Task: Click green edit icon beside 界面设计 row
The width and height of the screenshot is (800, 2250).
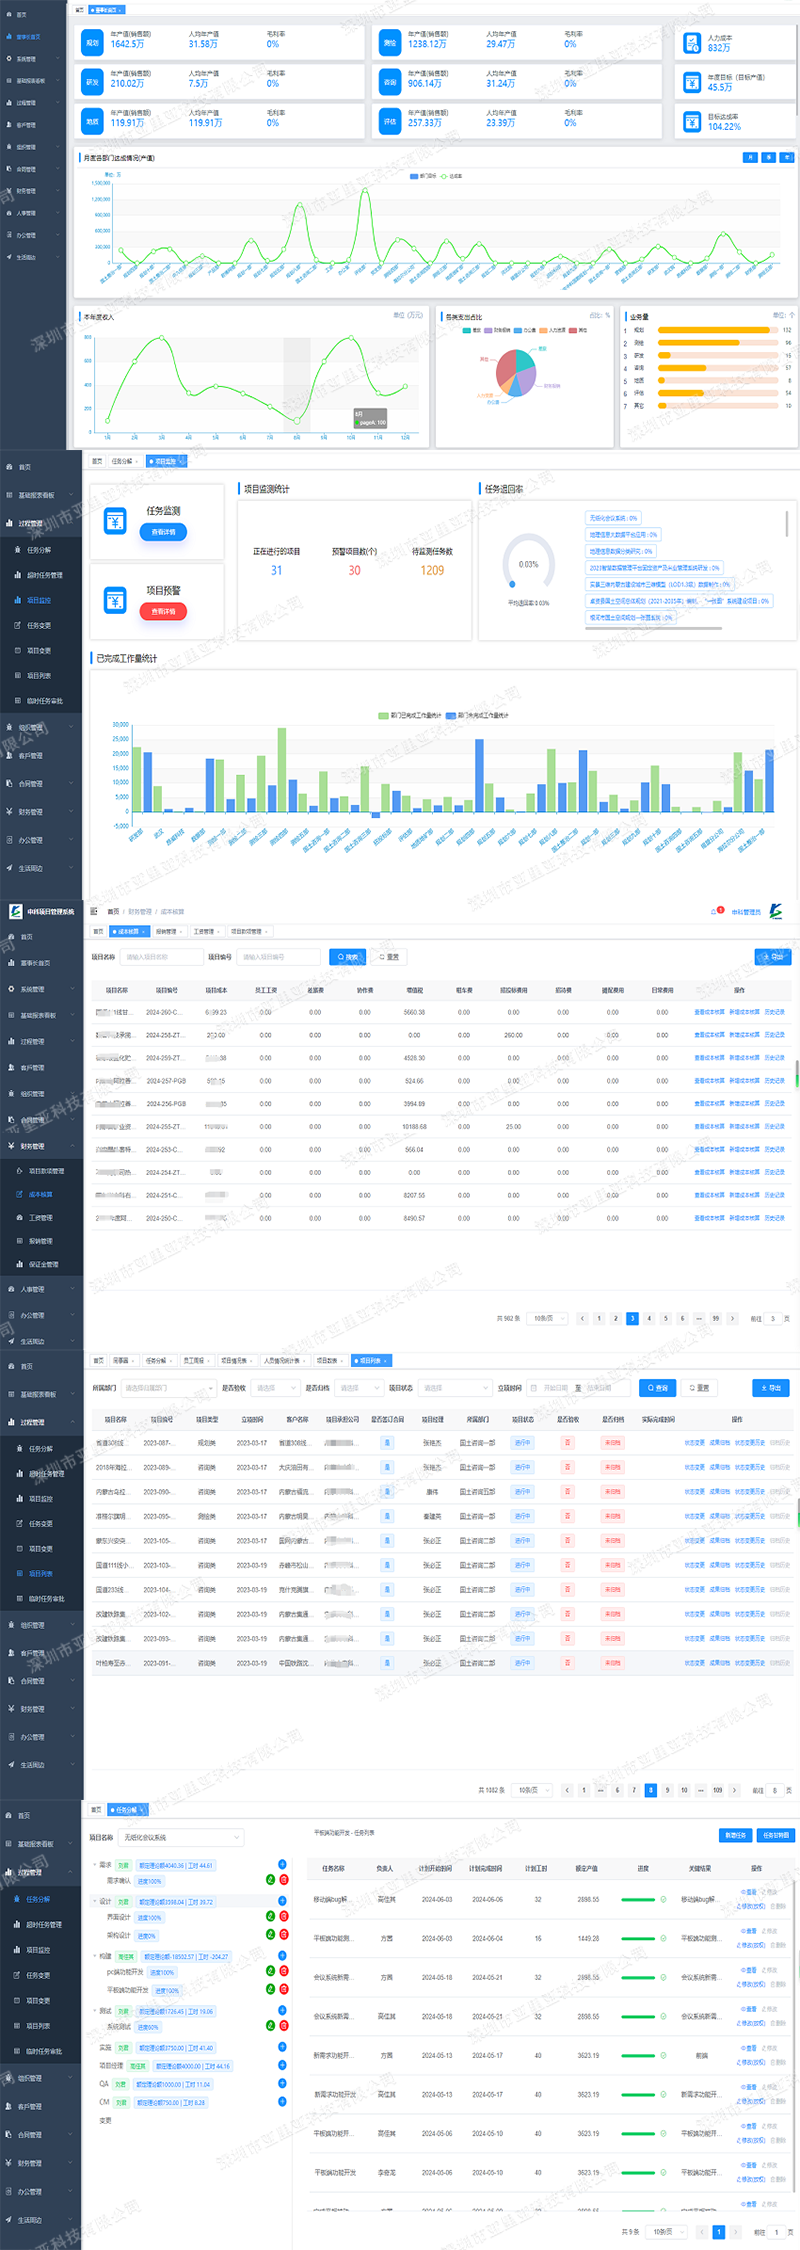Action: (270, 1916)
